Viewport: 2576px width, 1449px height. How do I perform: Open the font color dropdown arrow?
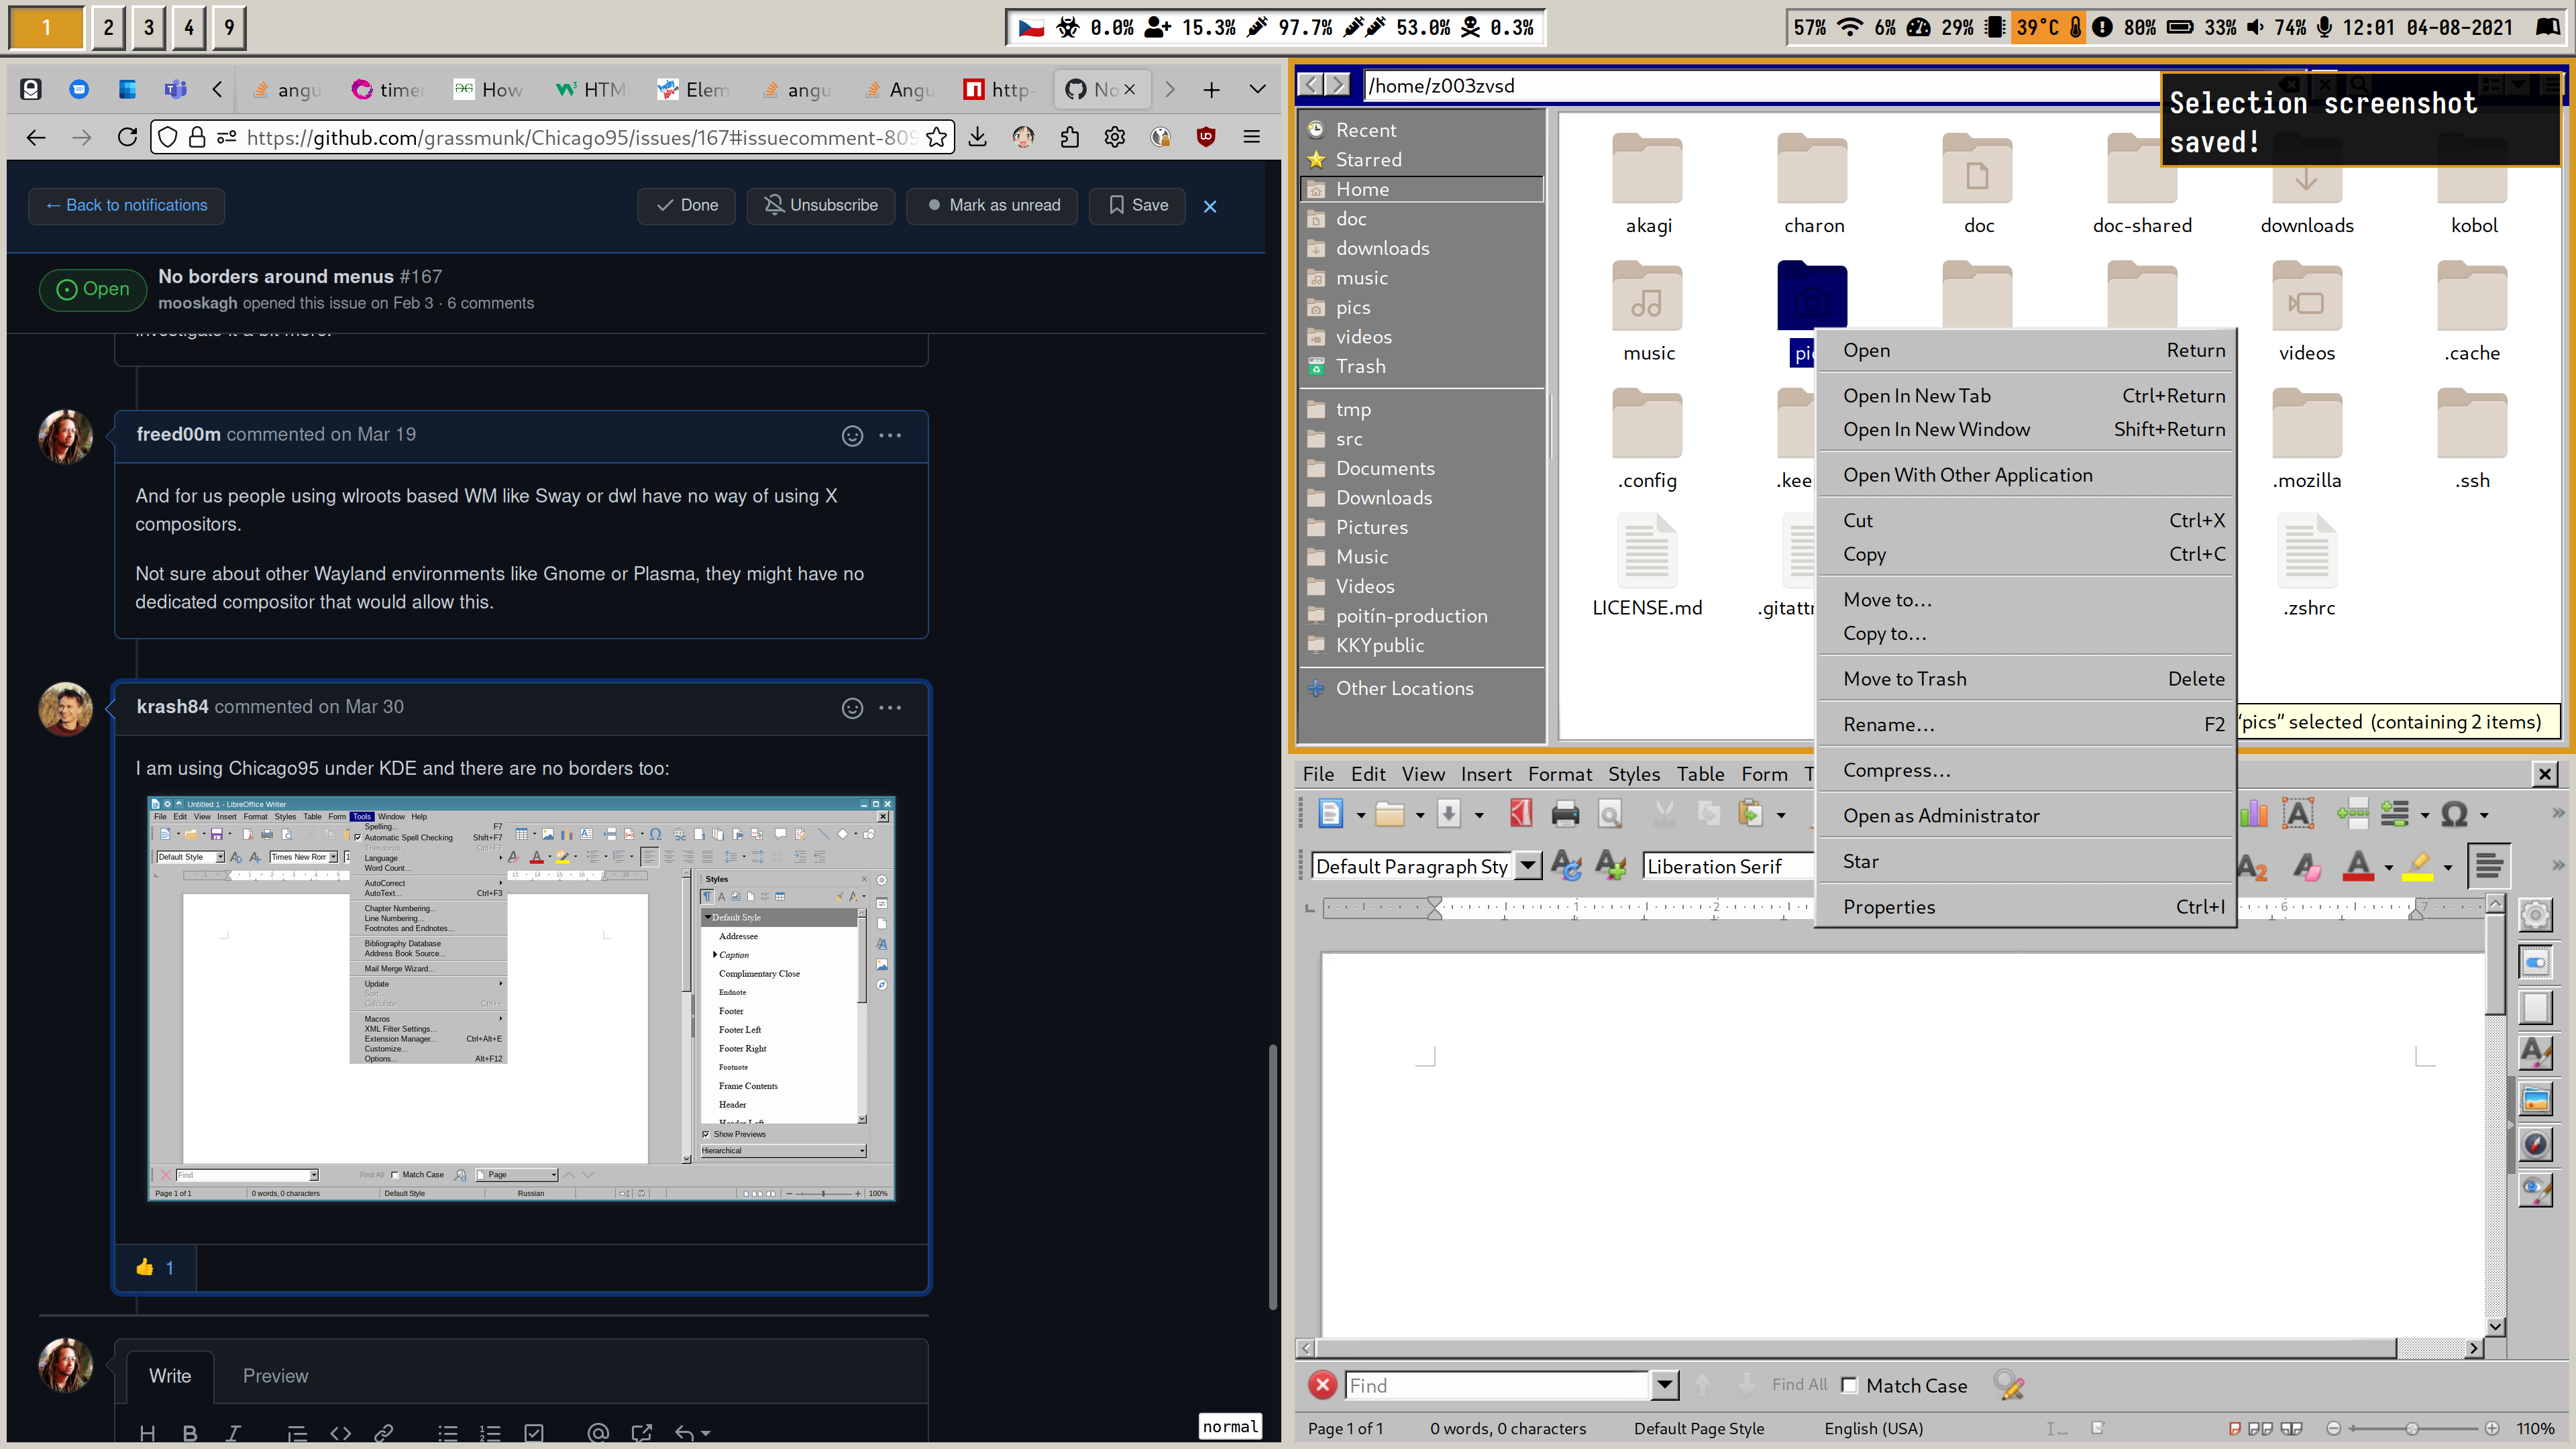(2389, 867)
